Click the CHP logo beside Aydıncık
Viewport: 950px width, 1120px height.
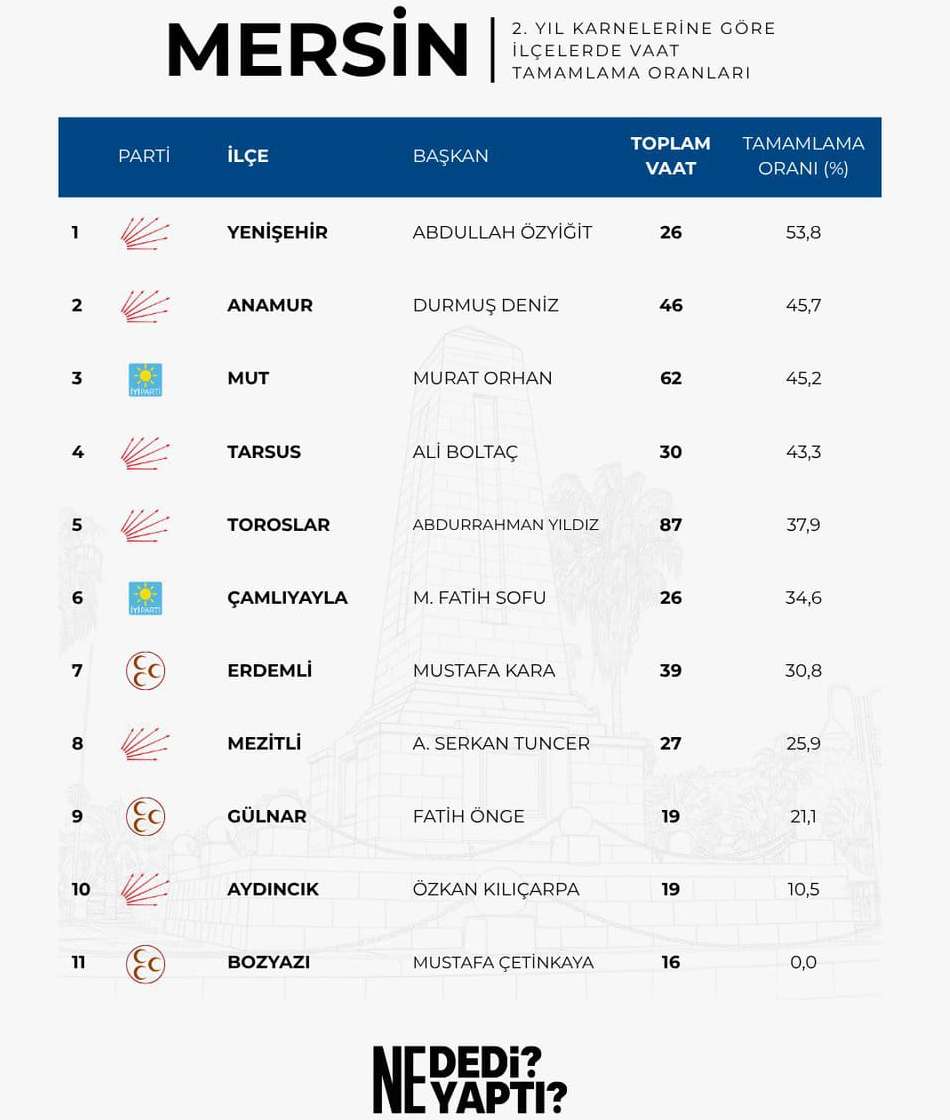pos(145,889)
